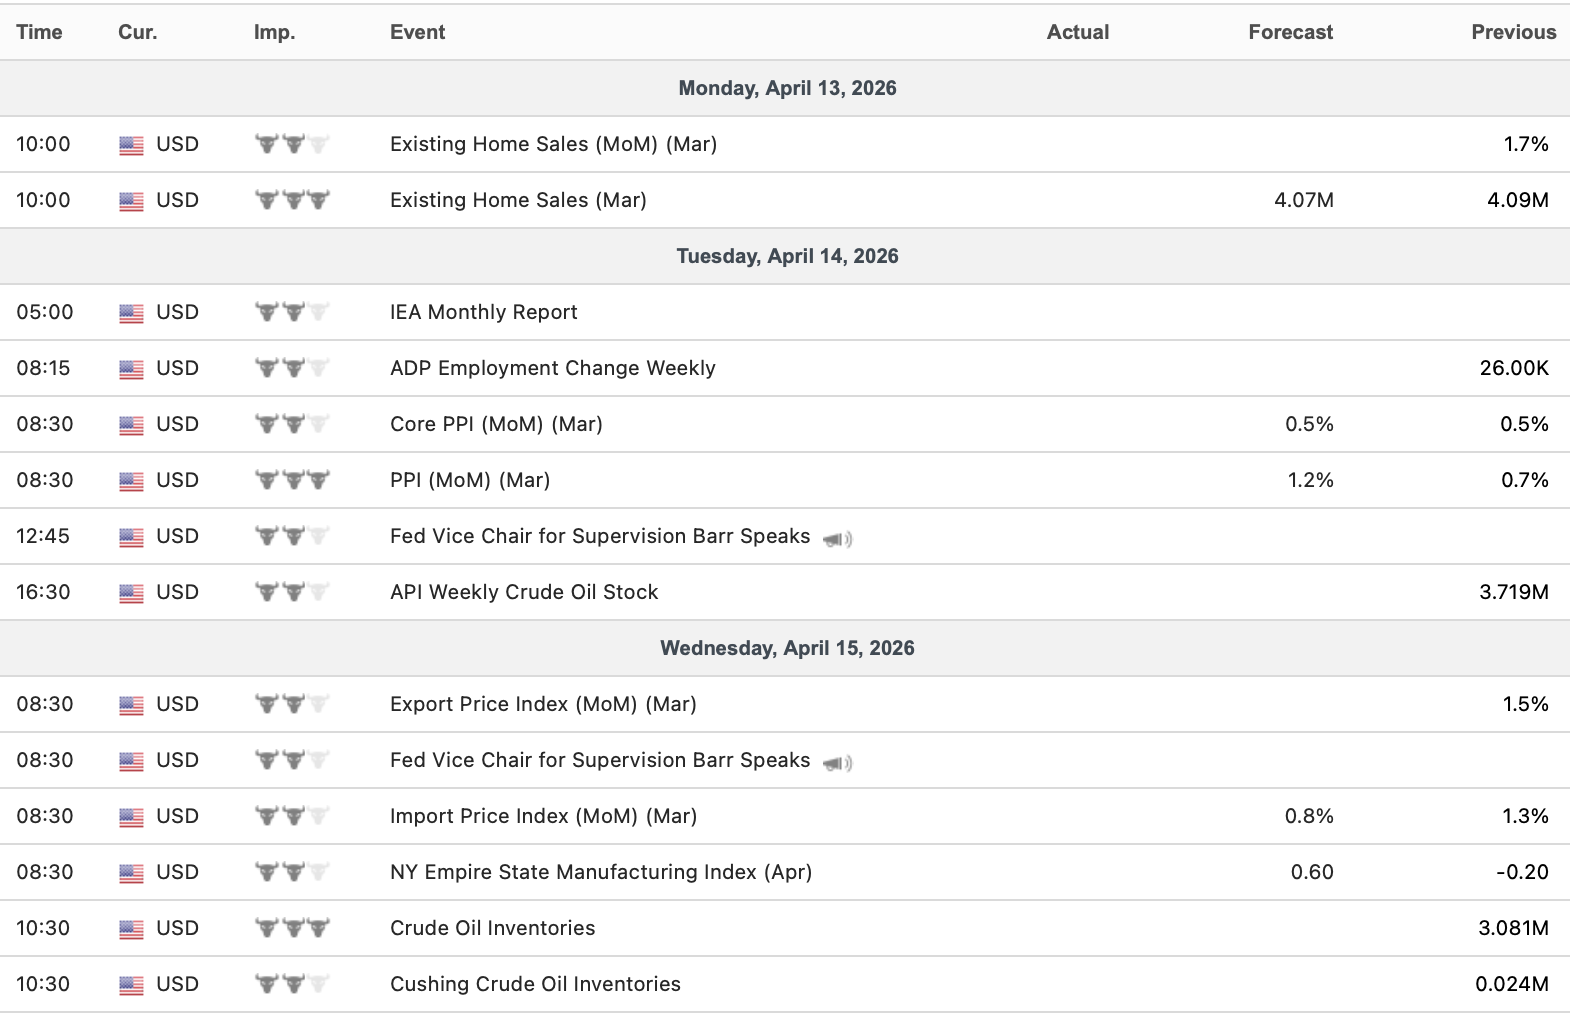Open the Import Price Index (MoM) event
Image resolution: width=1570 pixels, height=1018 pixels.
[x=543, y=816]
